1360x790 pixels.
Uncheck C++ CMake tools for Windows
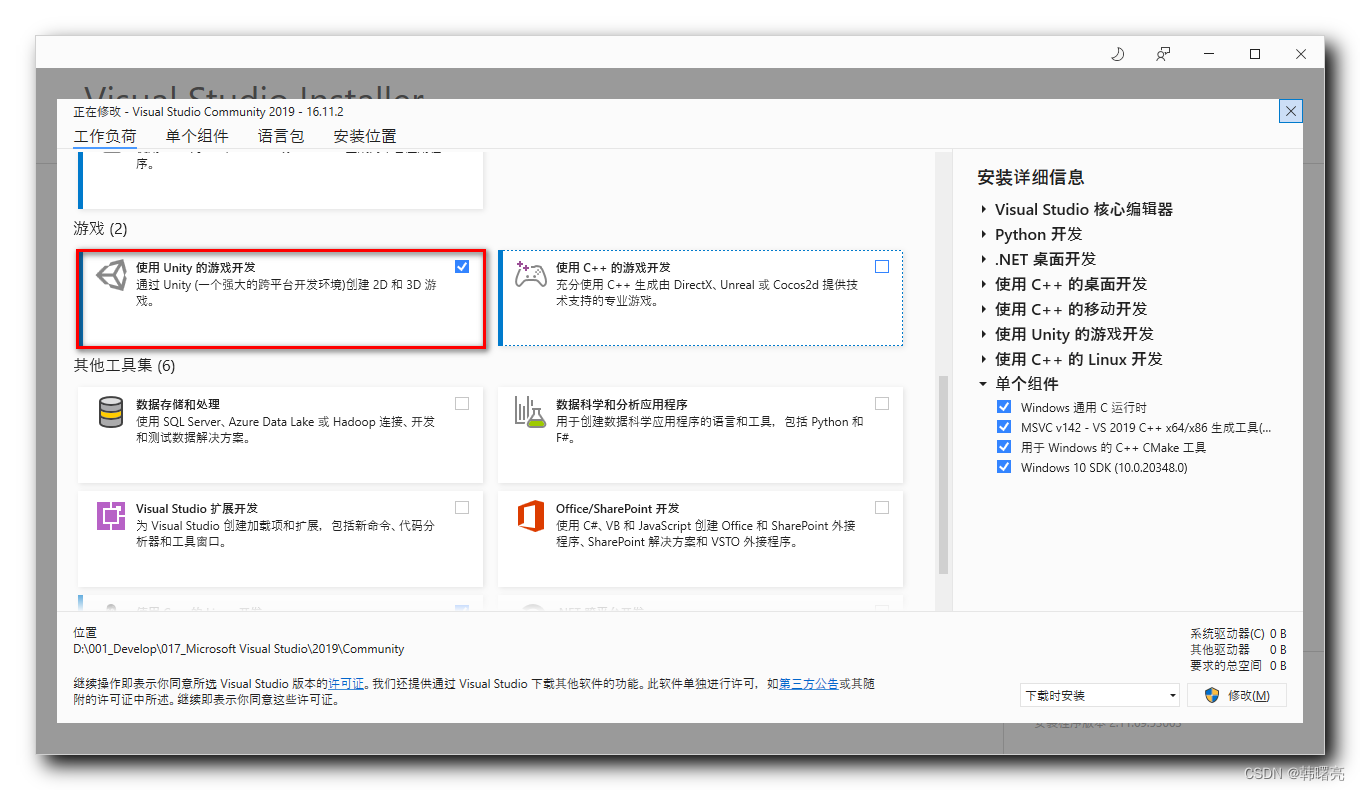point(1004,447)
